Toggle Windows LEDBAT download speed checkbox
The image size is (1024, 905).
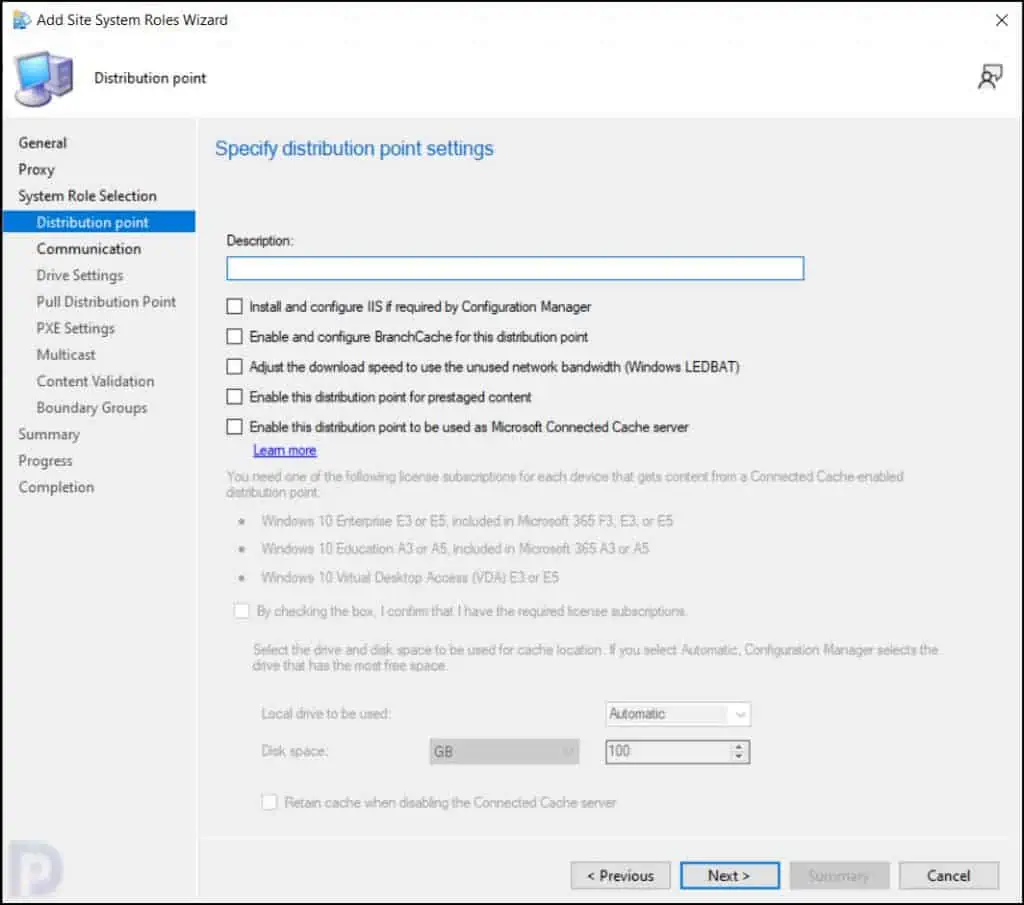coord(234,366)
